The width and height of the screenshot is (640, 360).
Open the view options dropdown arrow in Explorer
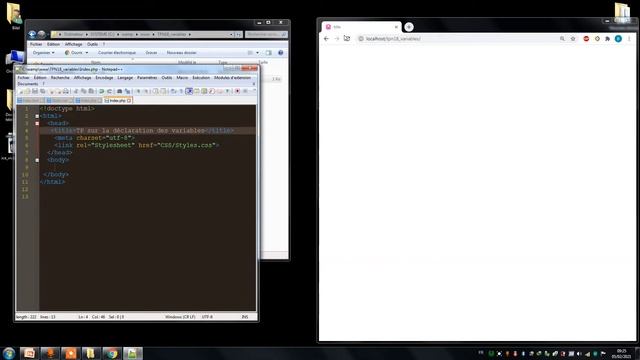258,53
